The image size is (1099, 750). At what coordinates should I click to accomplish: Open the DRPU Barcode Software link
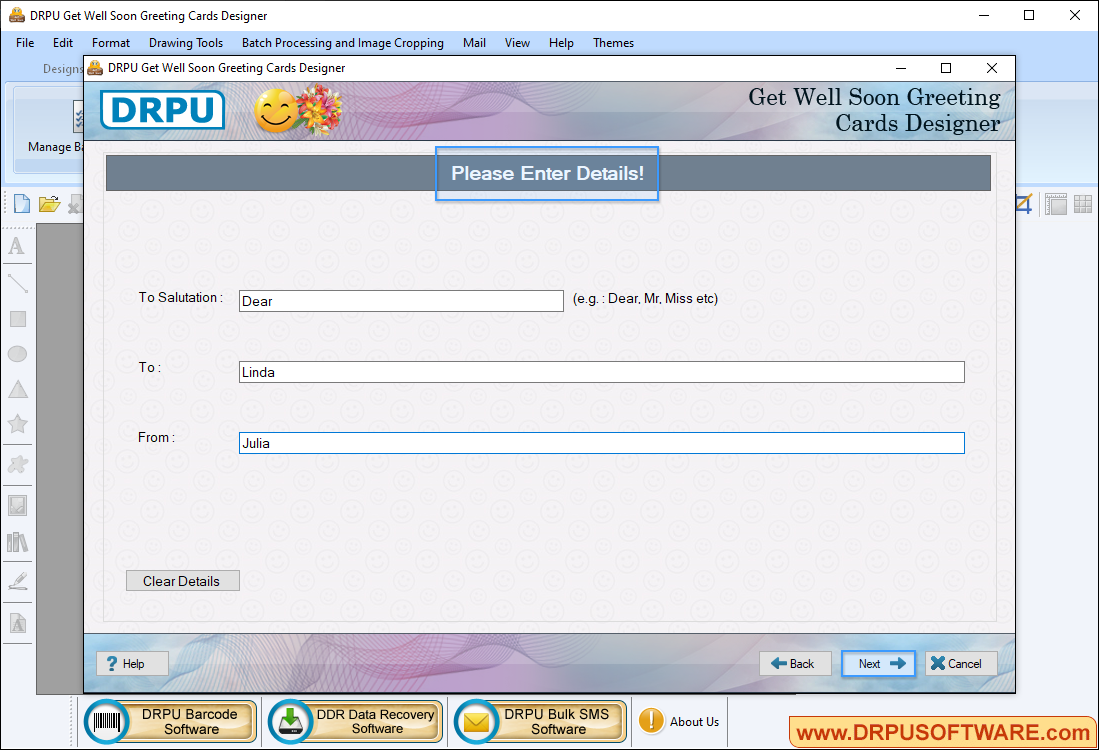click(x=171, y=721)
